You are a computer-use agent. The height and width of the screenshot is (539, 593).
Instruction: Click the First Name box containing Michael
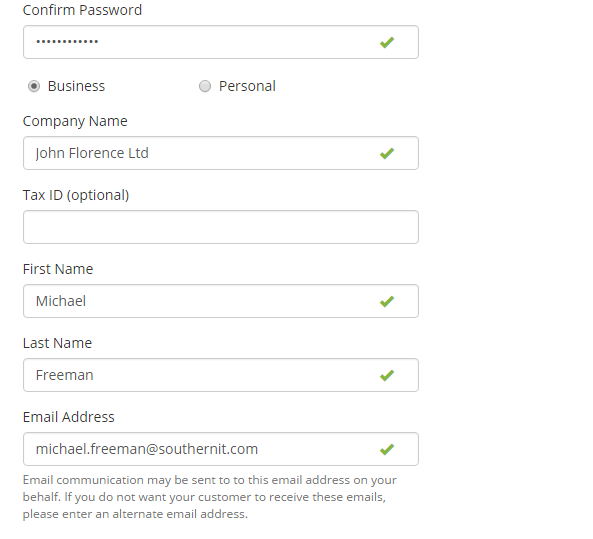(221, 301)
